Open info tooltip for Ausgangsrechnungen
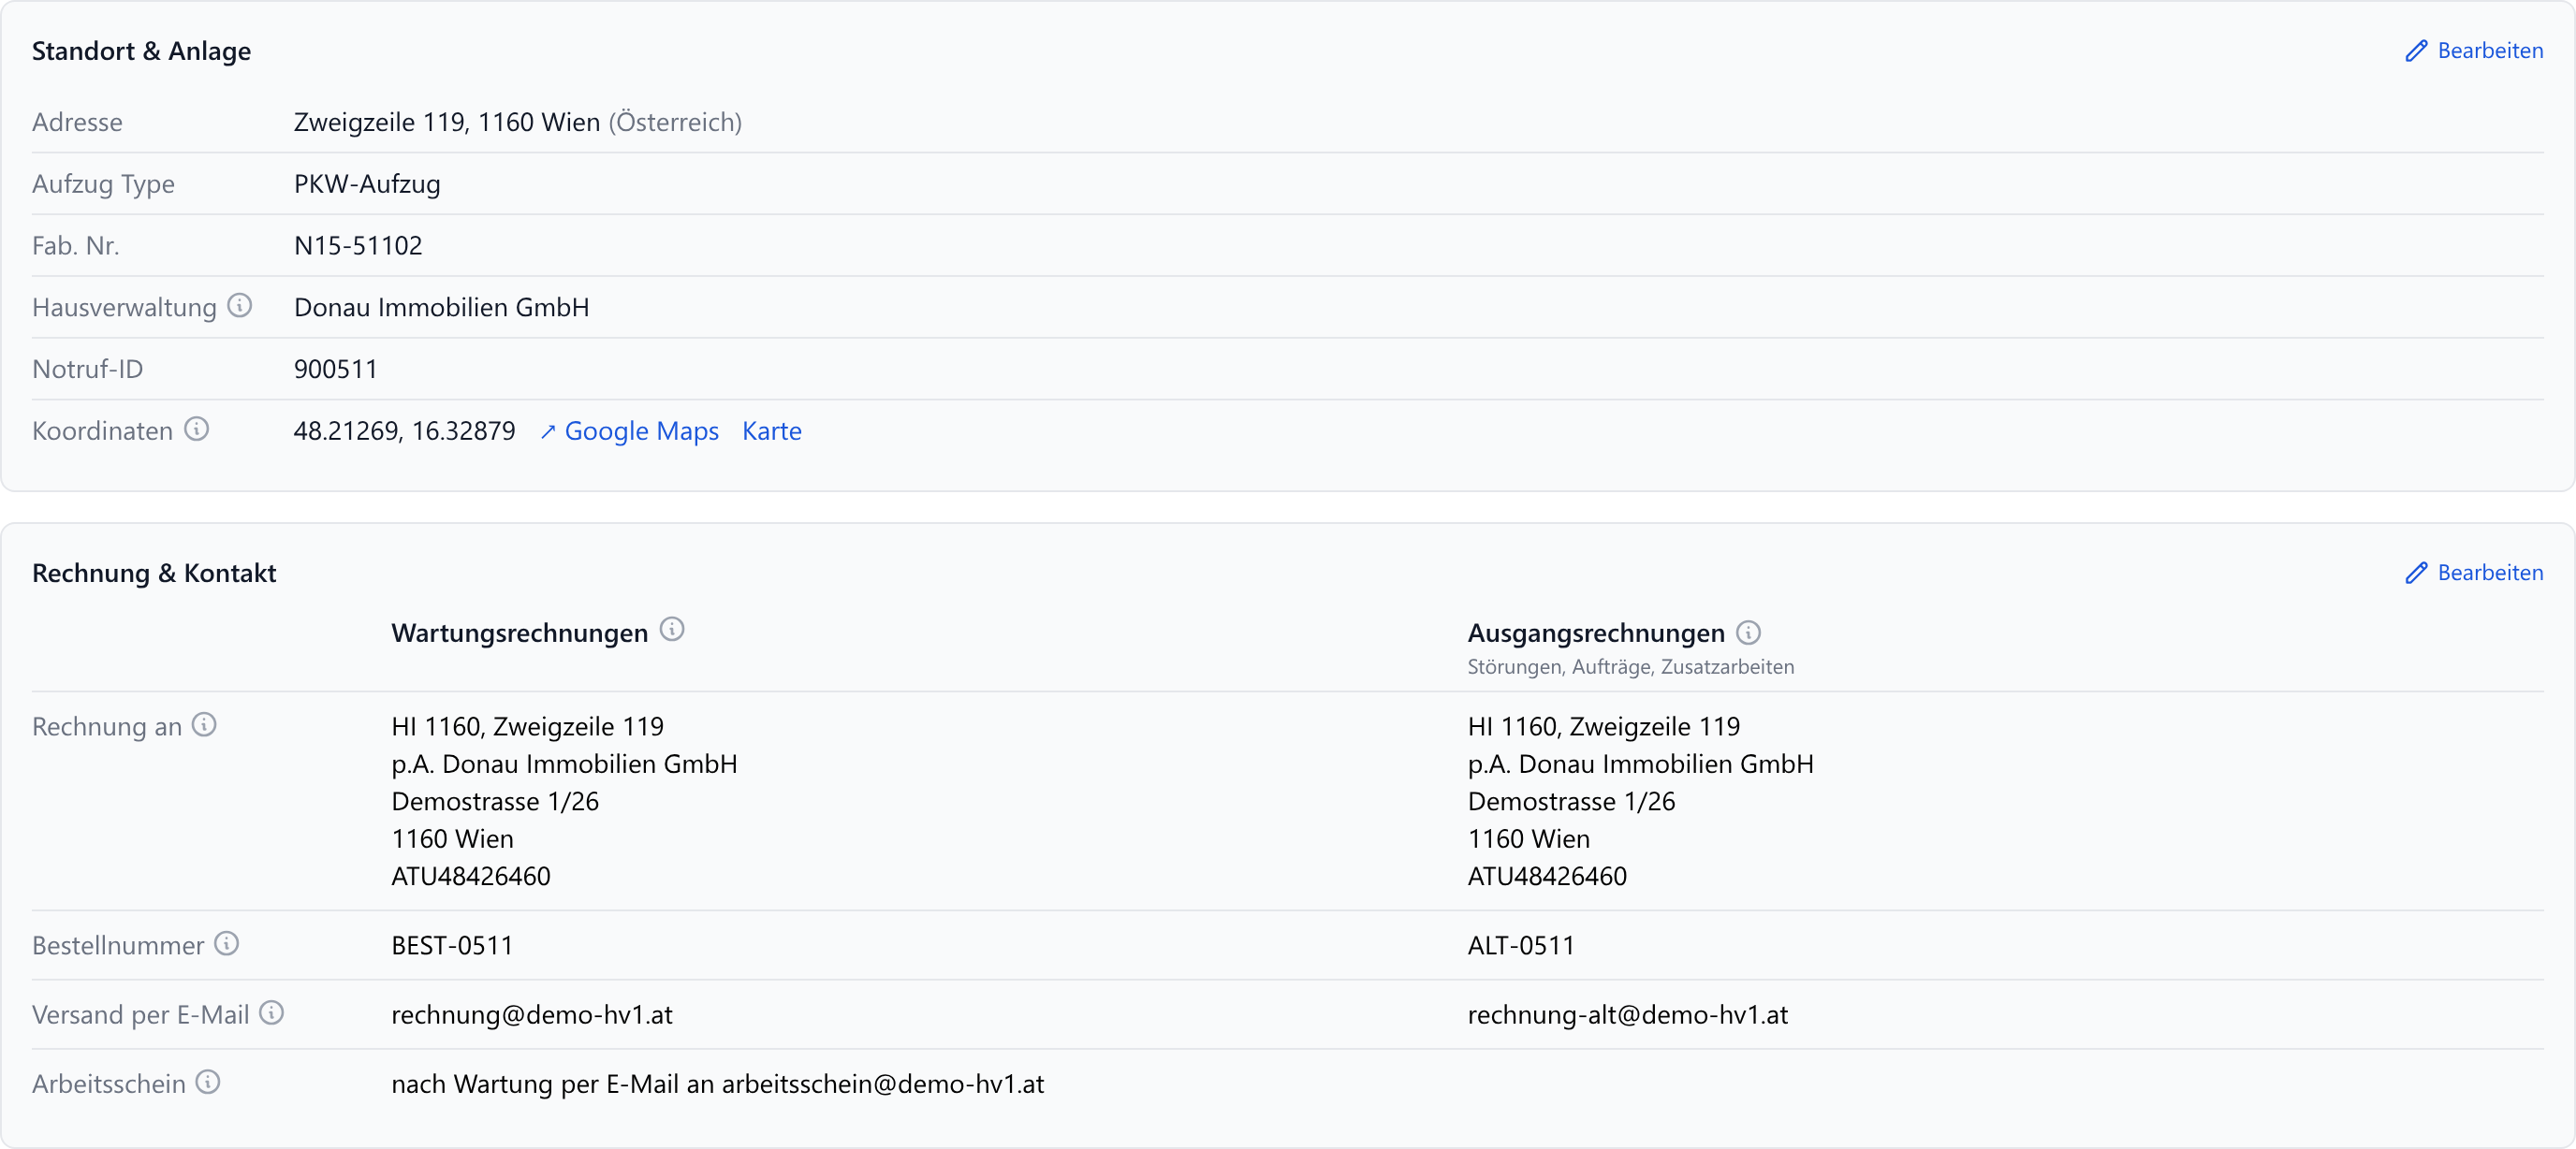Screen dimensions: 2576x1149 pyautogui.click(x=1748, y=632)
